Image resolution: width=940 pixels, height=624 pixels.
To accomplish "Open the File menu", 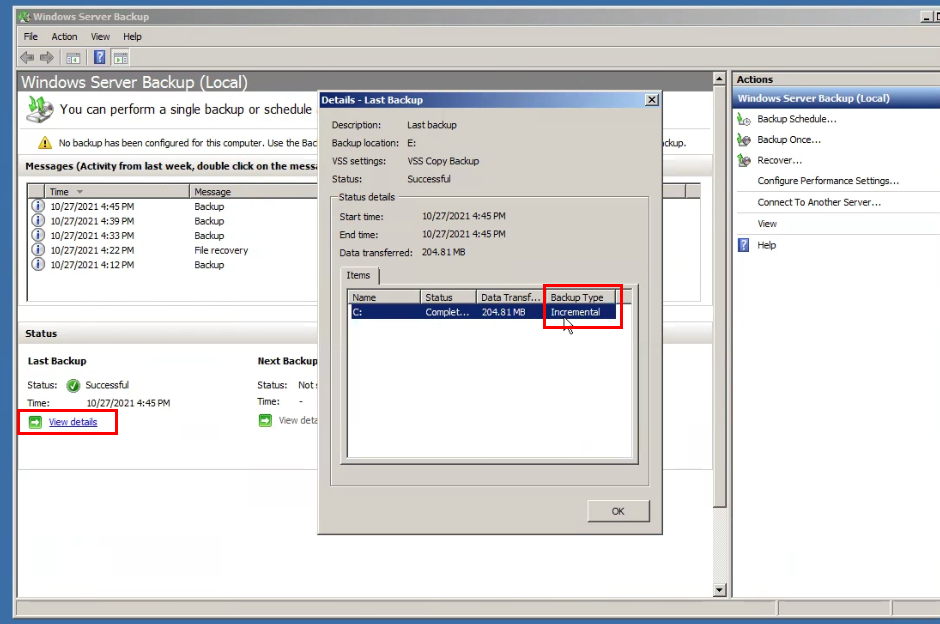I will pos(31,37).
